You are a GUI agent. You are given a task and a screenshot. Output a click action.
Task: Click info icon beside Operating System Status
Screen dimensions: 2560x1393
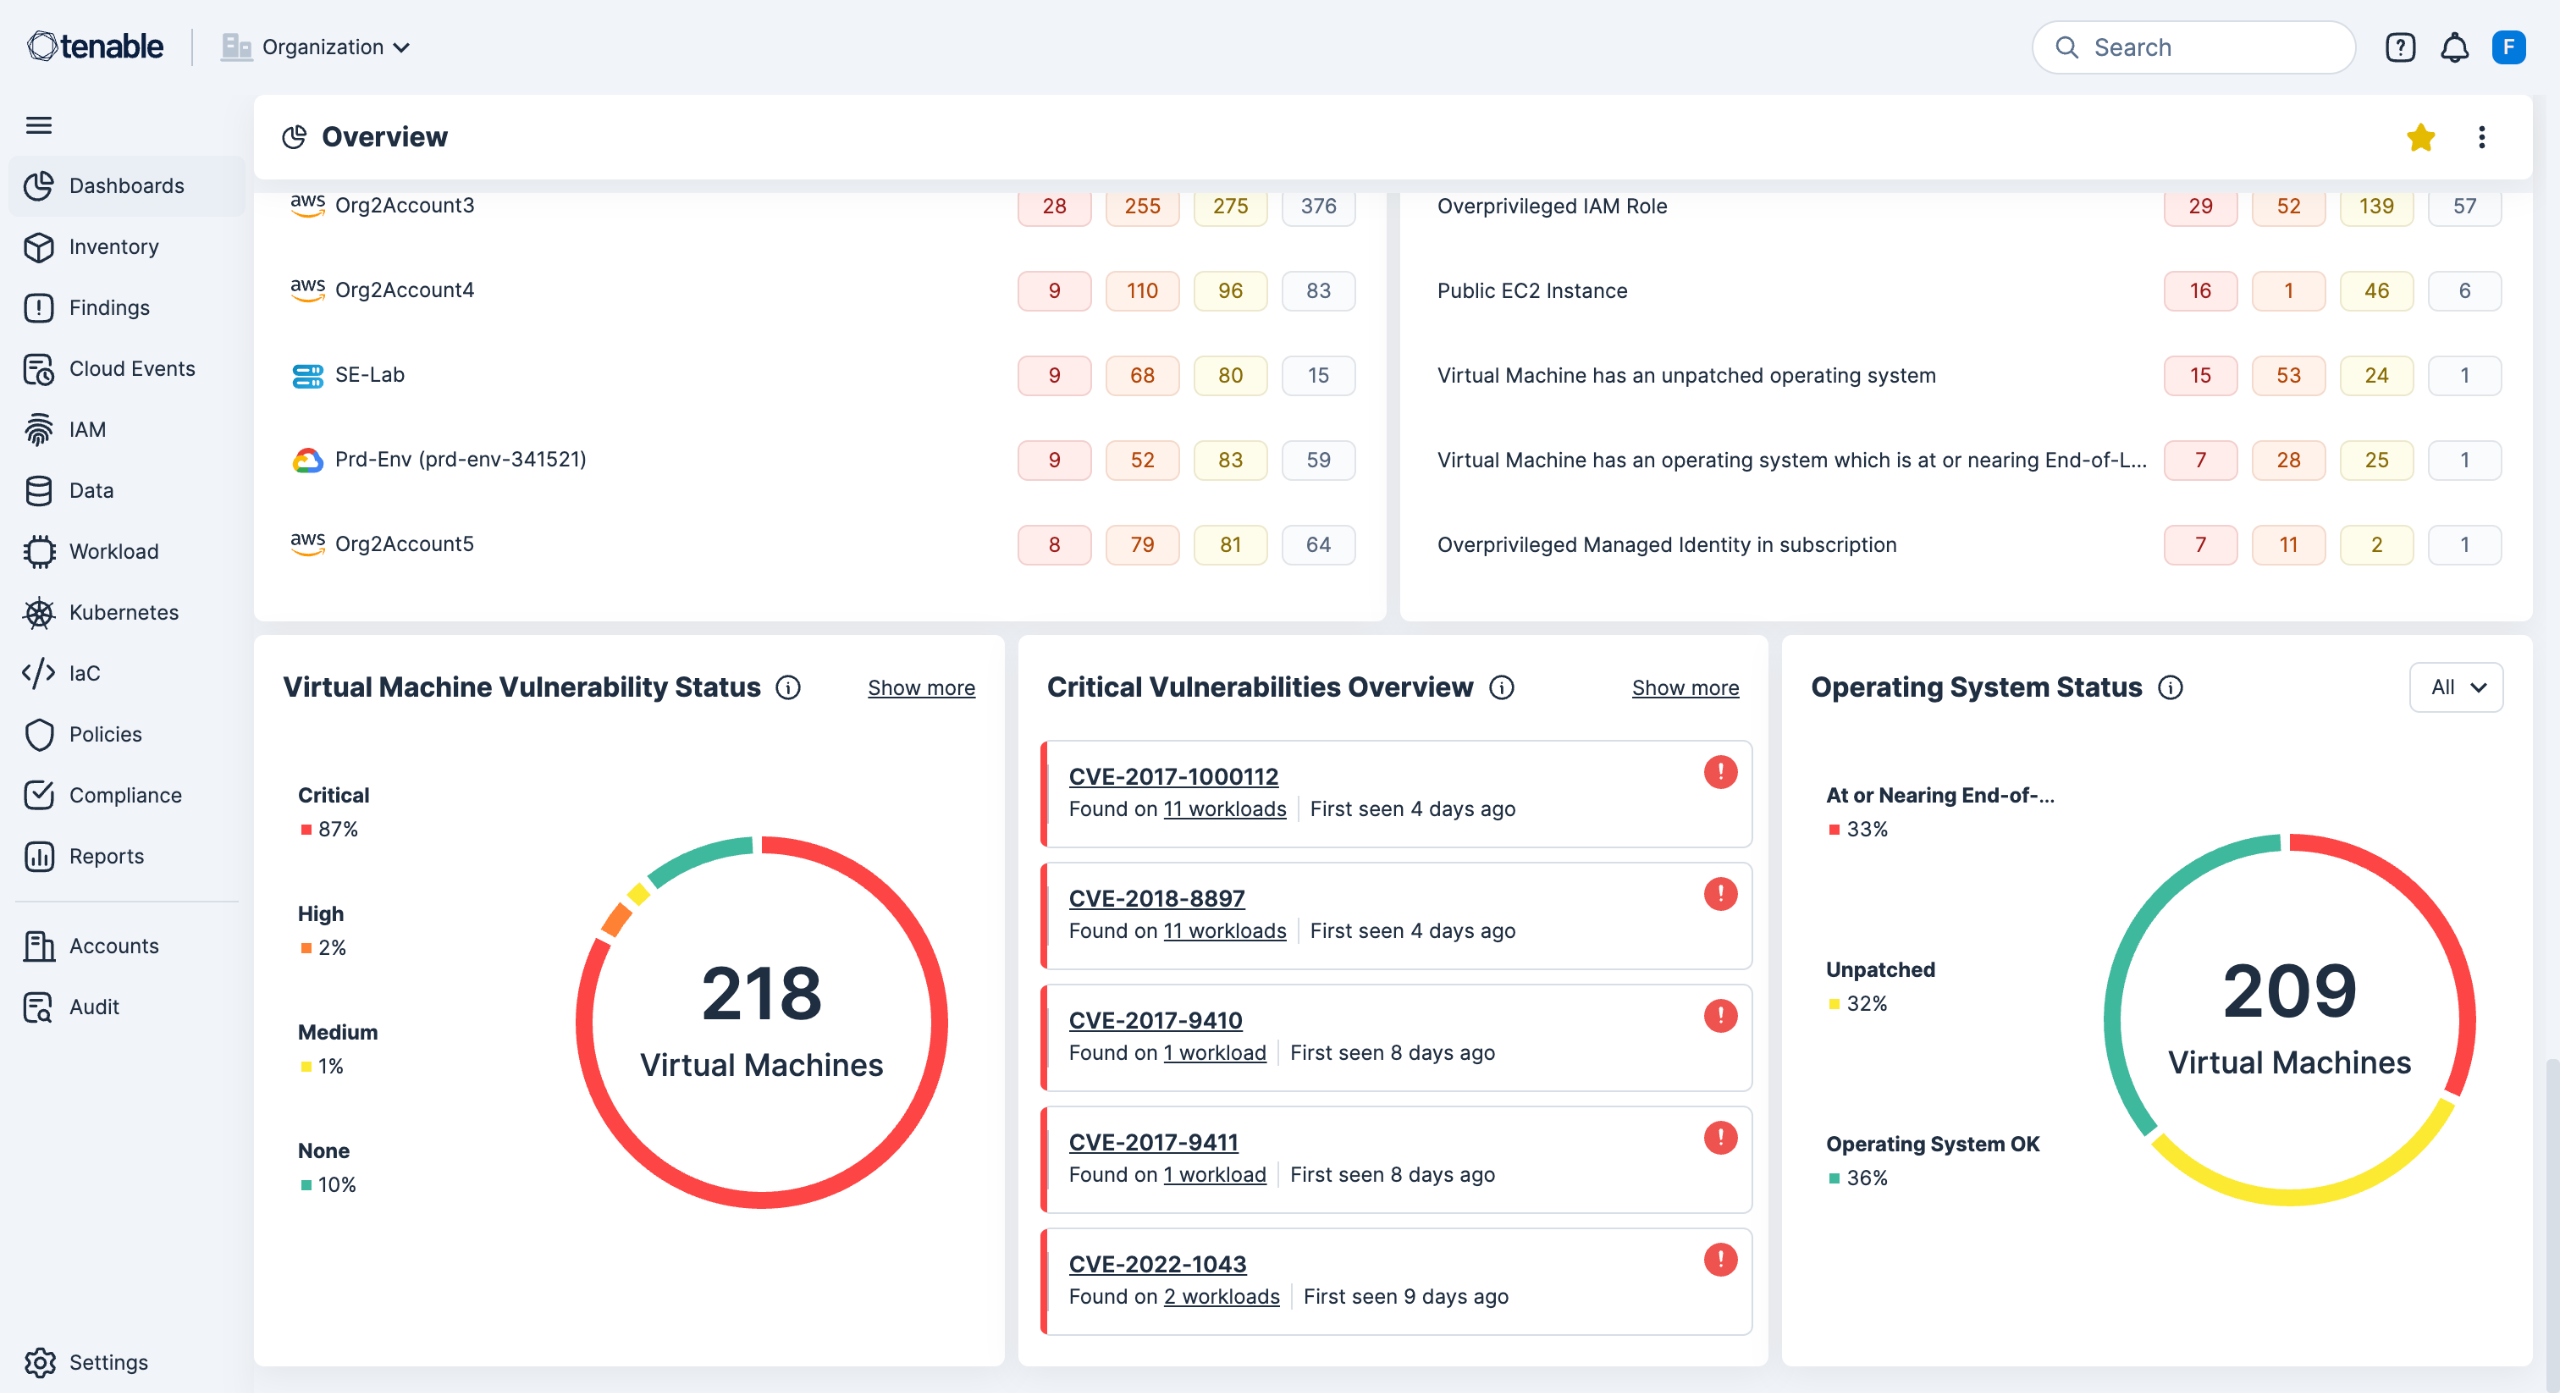[x=2170, y=687]
